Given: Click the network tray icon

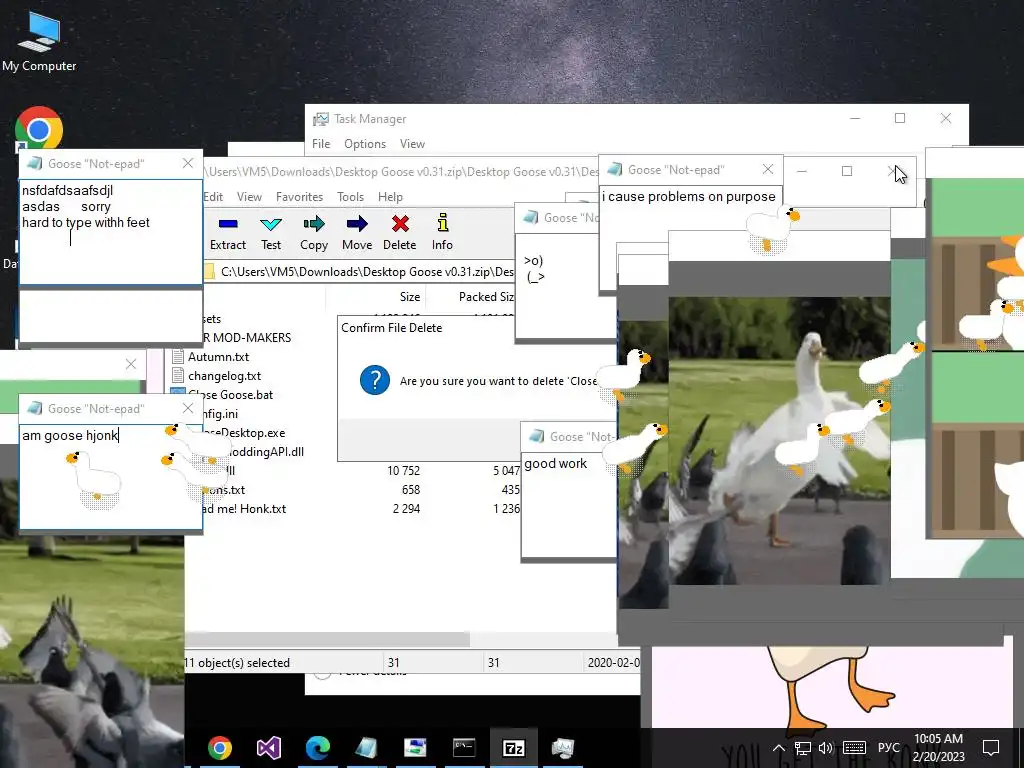Looking at the screenshot, I should pyautogui.click(x=803, y=748).
